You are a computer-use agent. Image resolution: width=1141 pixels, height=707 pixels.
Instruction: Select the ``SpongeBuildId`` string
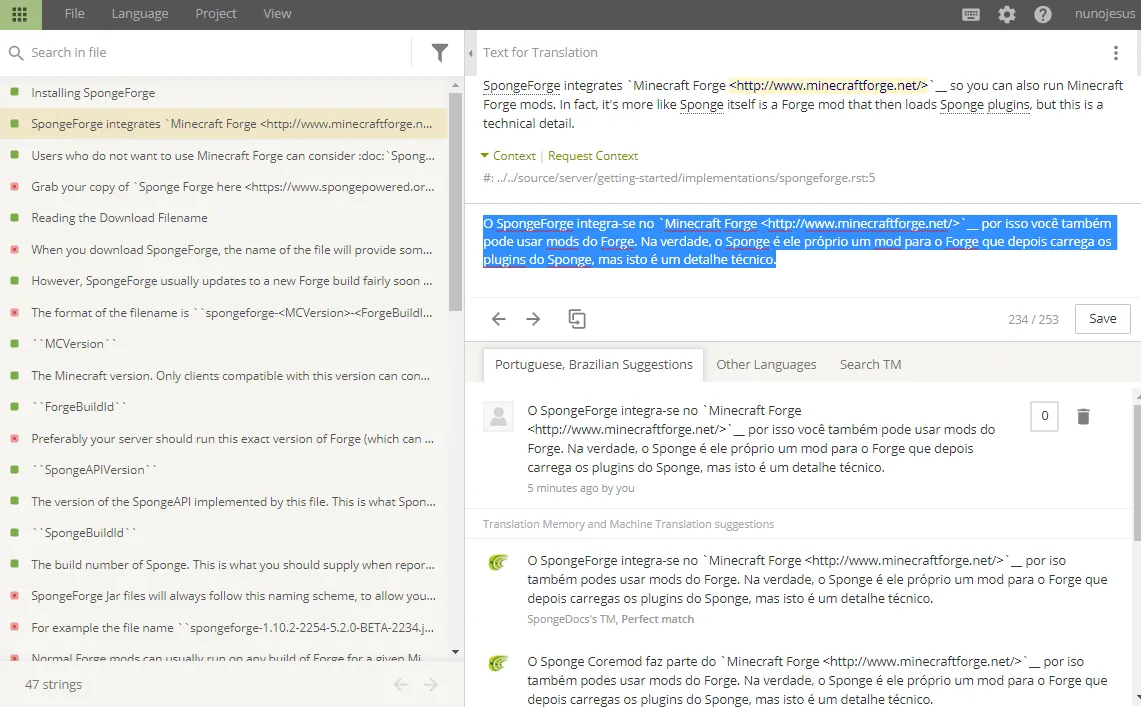click(223, 533)
